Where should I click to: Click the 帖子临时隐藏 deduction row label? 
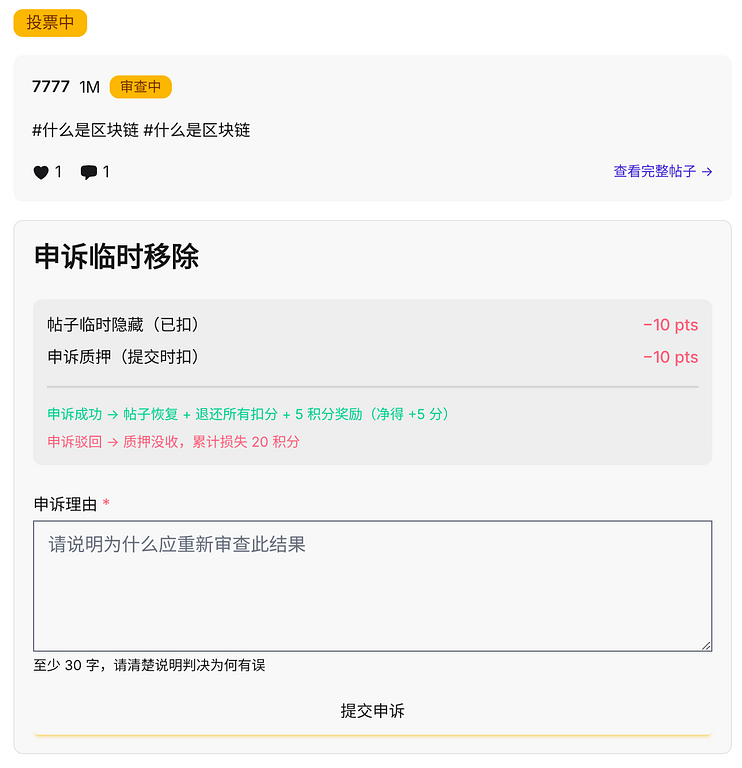tap(124, 325)
